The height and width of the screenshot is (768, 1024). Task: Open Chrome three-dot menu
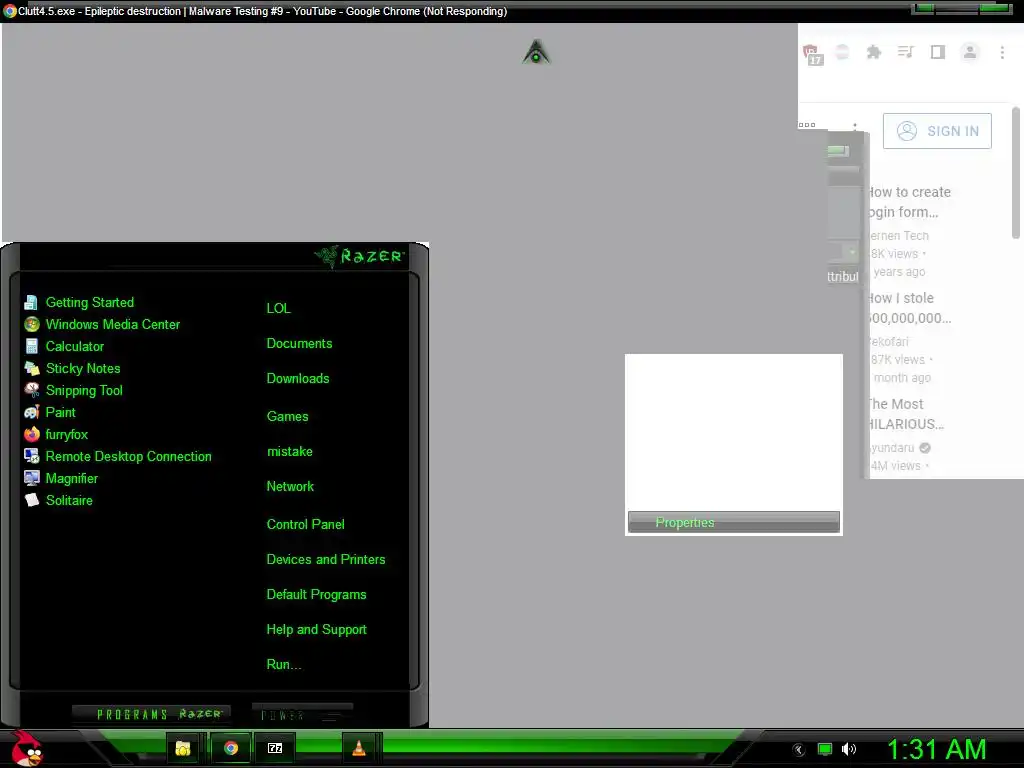click(1002, 52)
